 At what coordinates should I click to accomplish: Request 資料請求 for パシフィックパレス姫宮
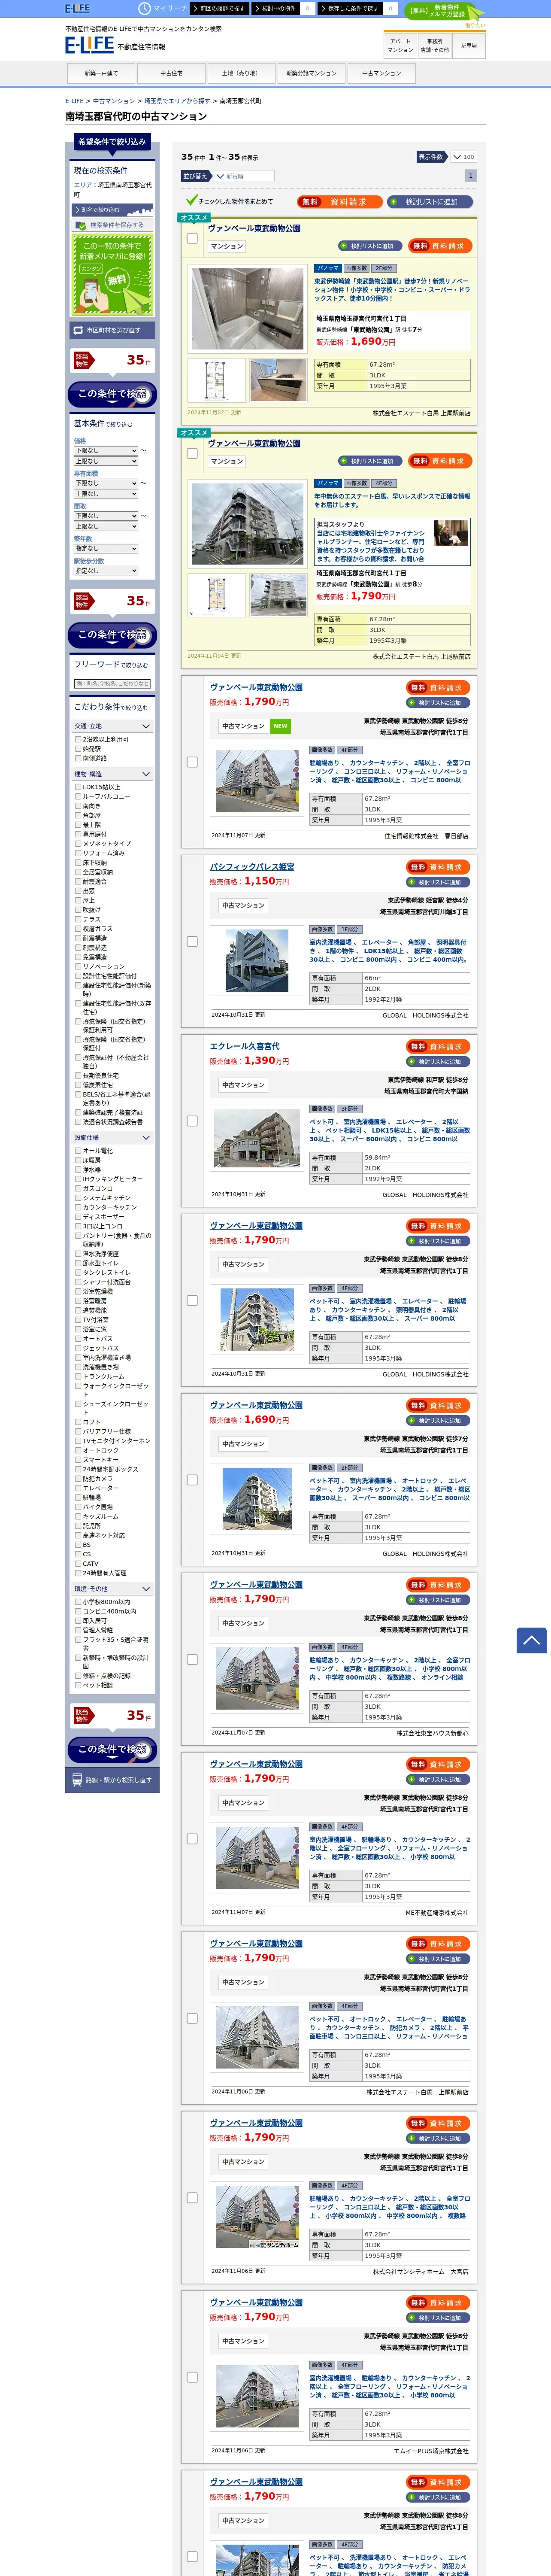click(x=438, y=867)
